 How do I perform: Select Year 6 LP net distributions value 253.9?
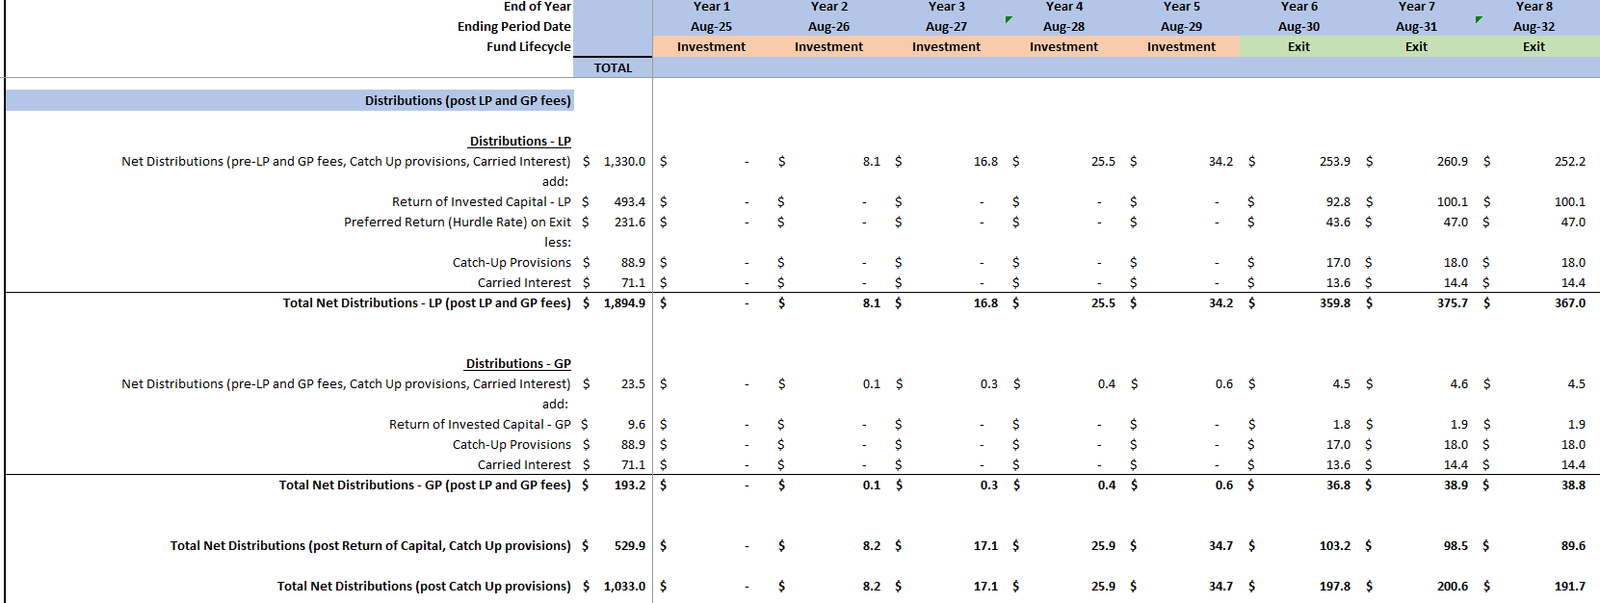coord(1335,161)
